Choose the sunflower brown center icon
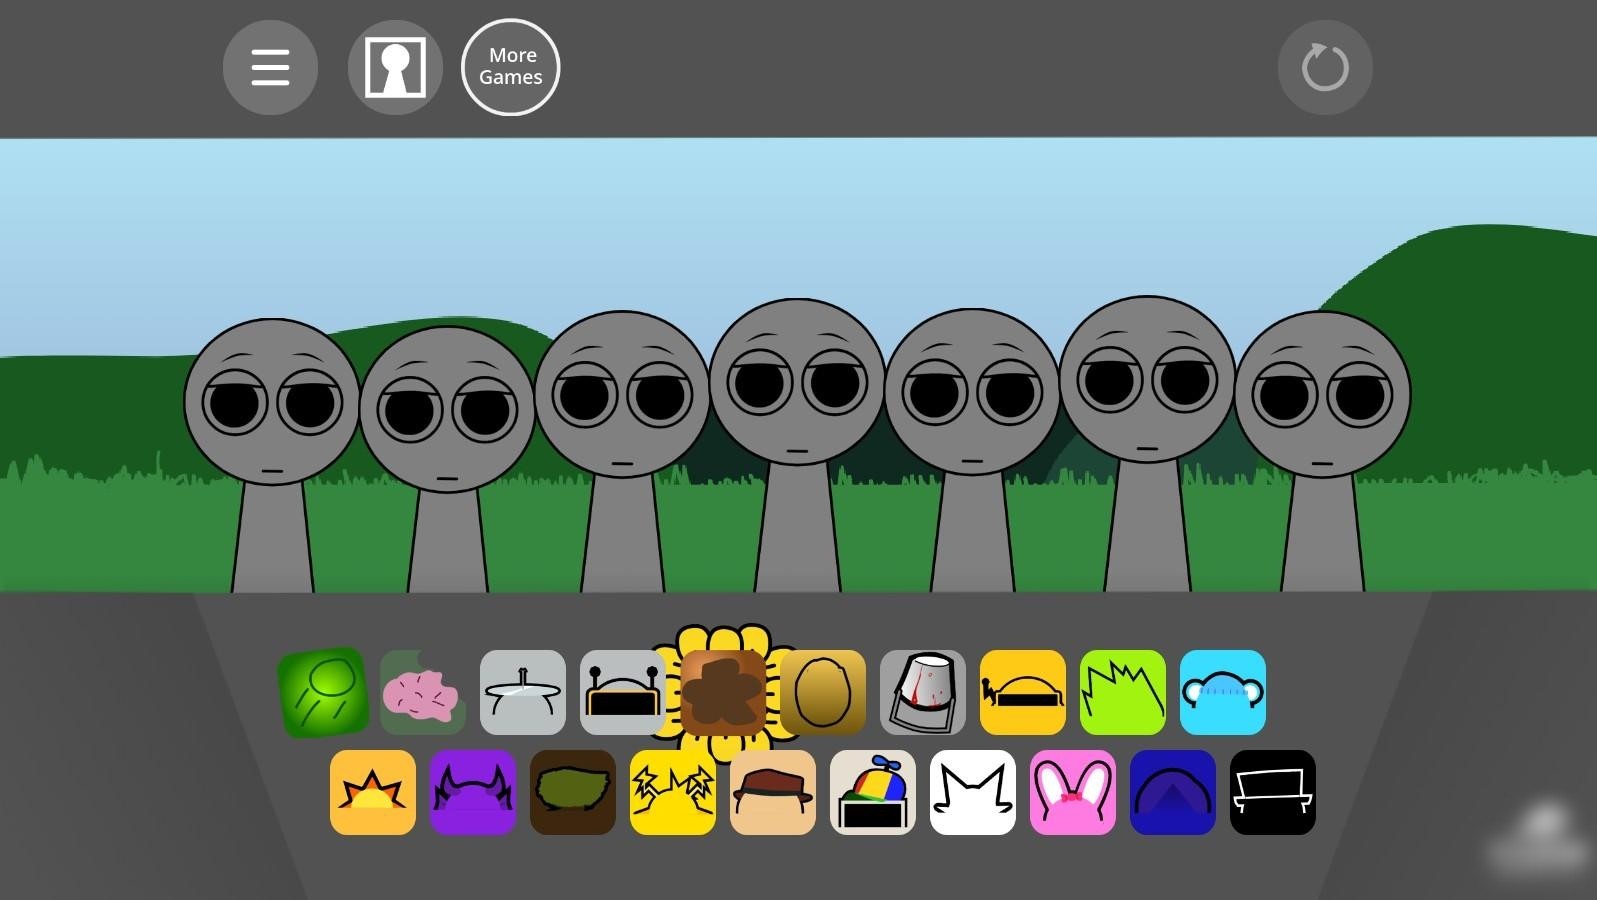 (x=723, y=692)
